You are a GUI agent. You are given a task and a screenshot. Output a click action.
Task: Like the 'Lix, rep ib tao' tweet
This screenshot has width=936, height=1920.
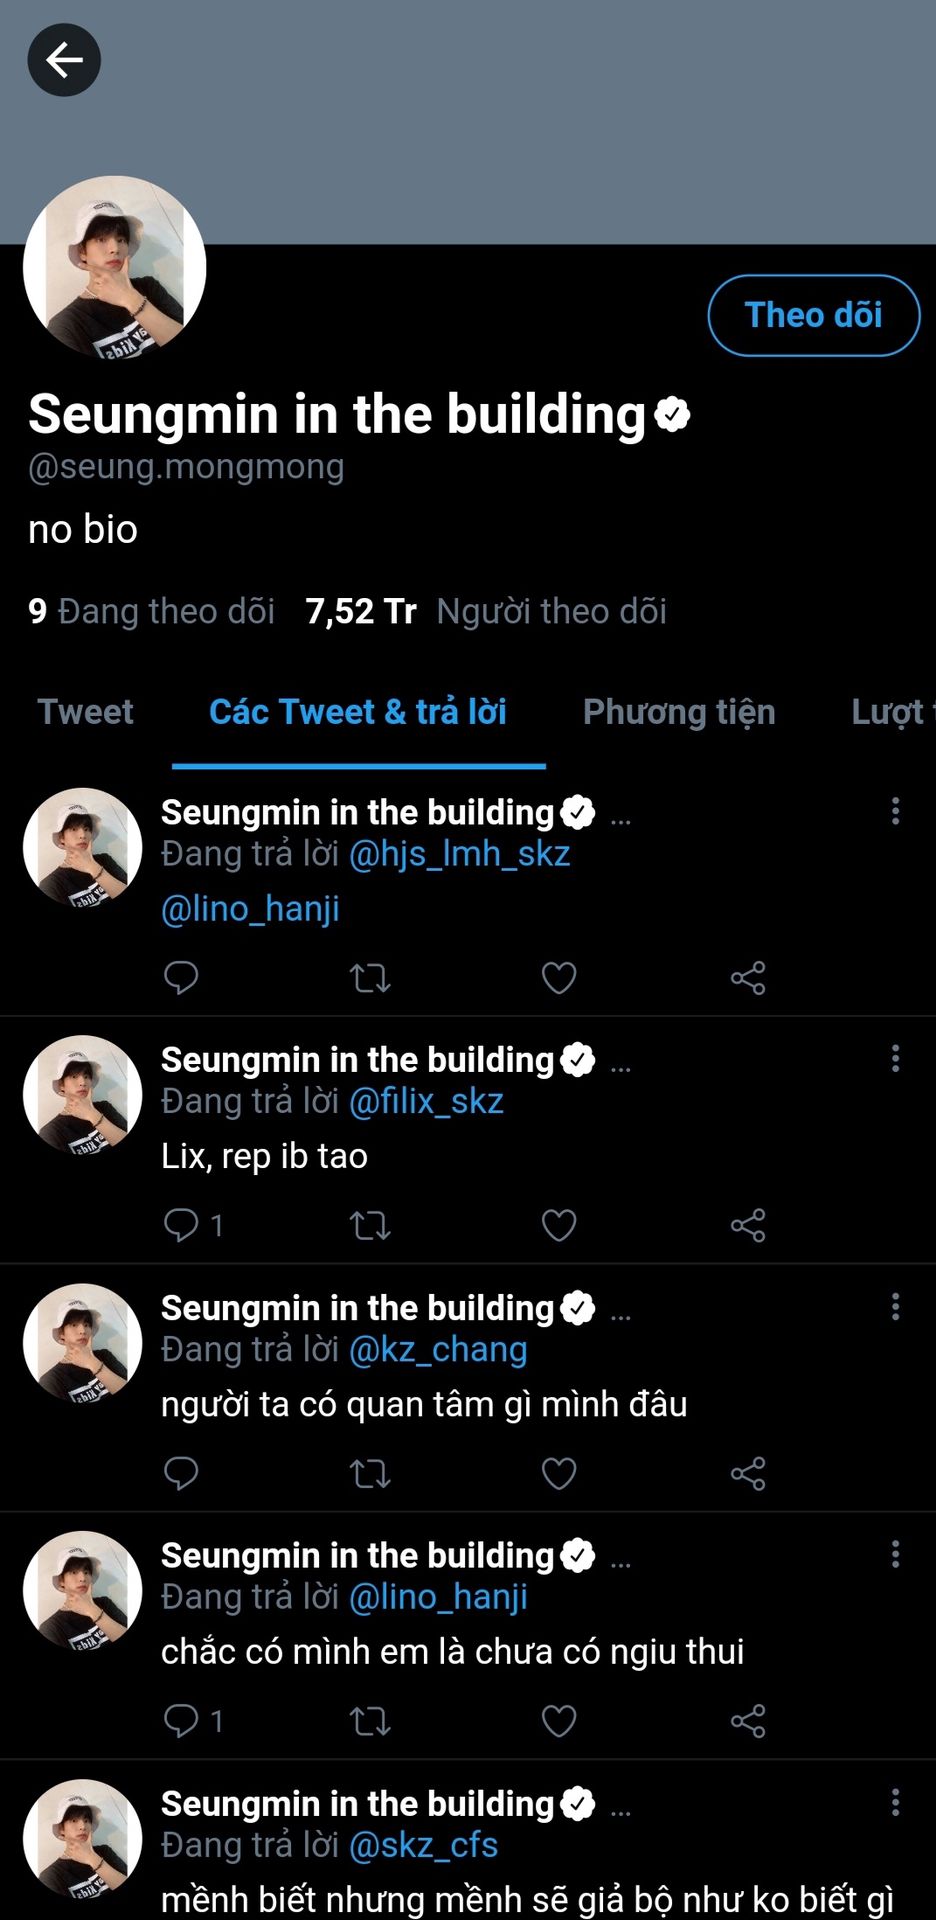[559, 1225]
